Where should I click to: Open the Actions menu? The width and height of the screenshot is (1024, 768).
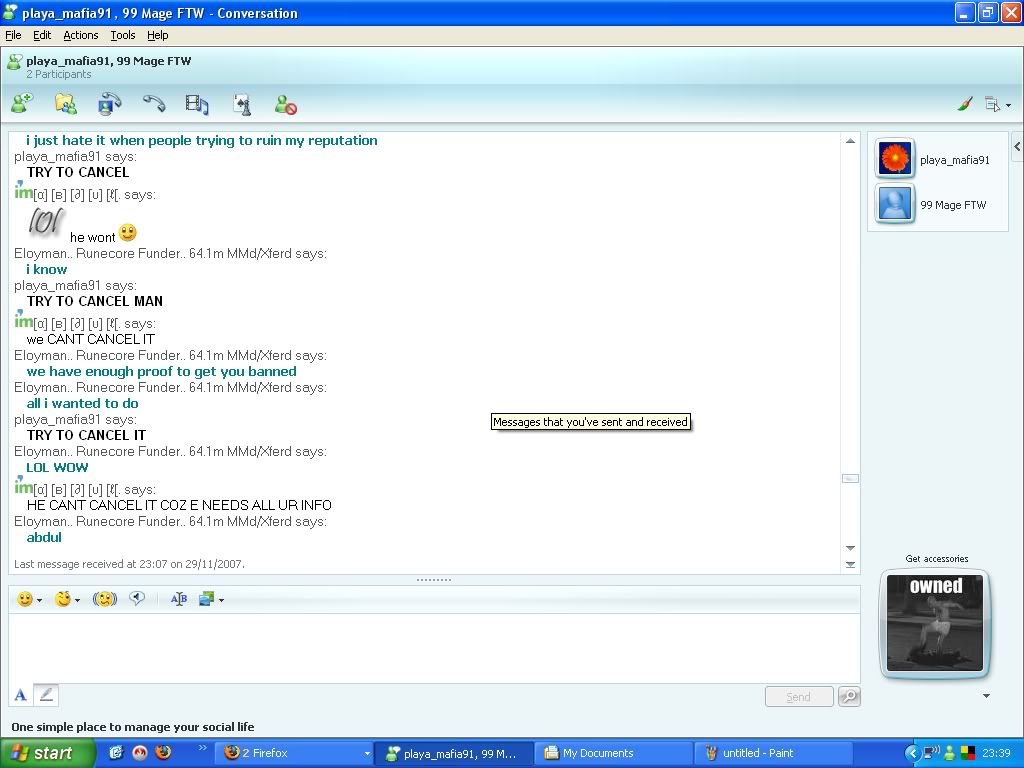pos(81,35)
